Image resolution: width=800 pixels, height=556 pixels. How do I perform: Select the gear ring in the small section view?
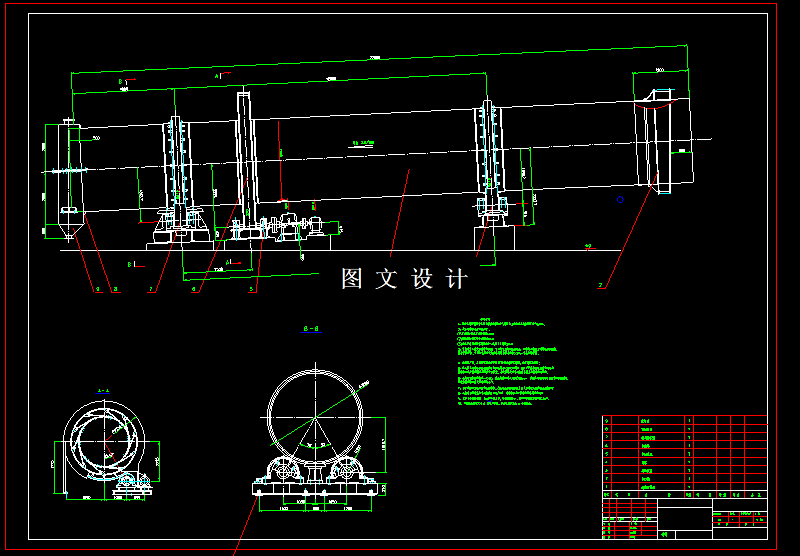pos(105,441)
